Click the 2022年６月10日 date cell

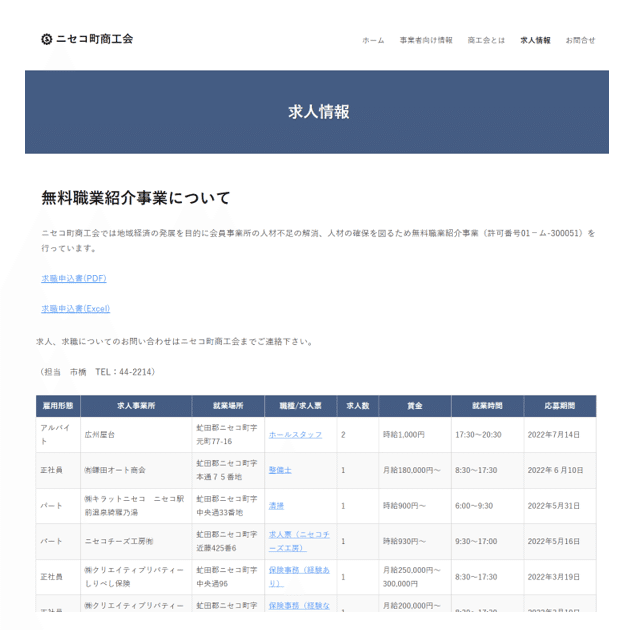pos(560,470)
